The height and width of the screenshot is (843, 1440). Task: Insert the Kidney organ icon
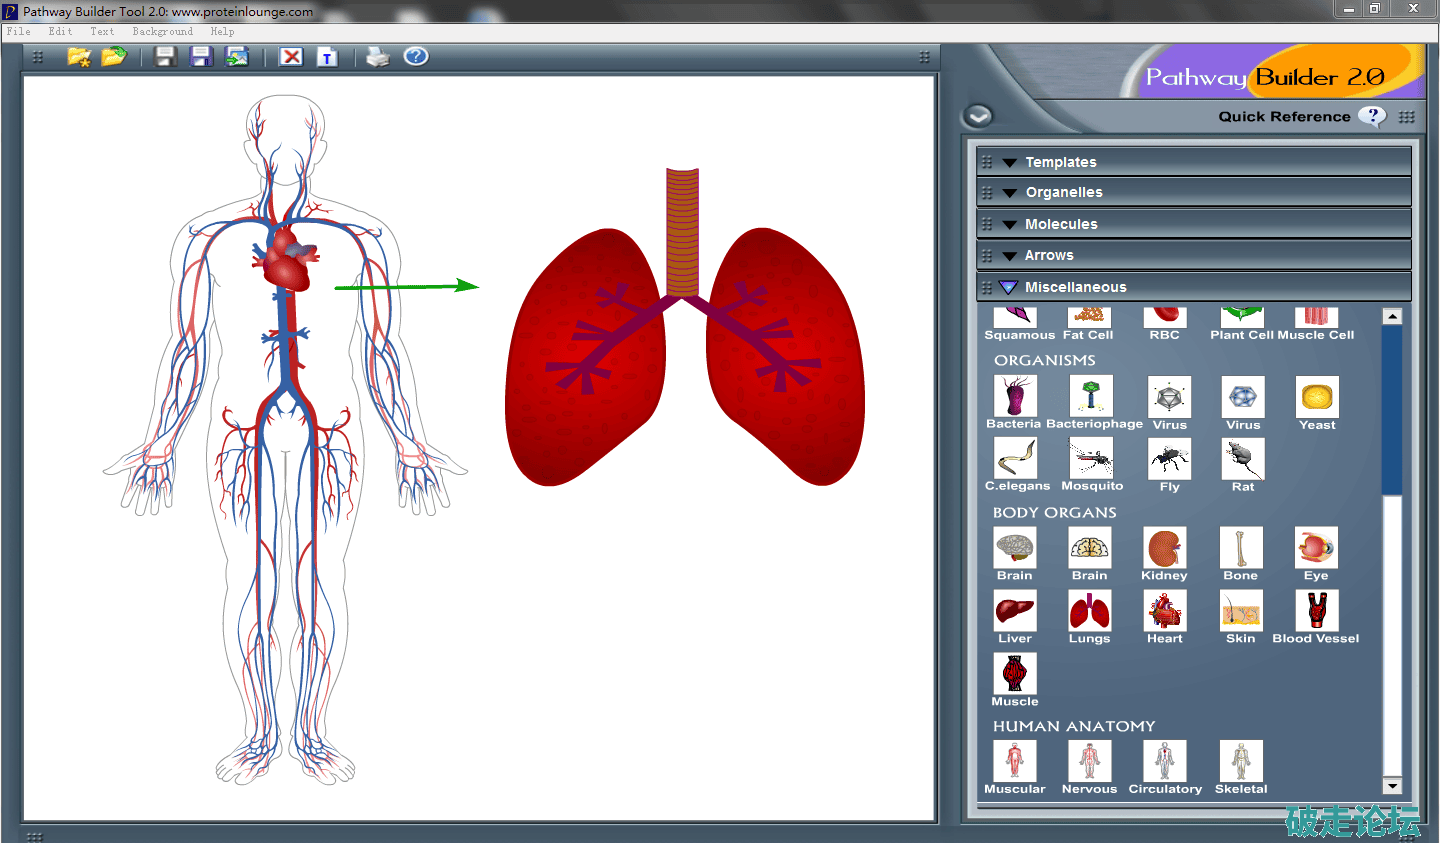pyautogui.click(x=1164, y=549)
